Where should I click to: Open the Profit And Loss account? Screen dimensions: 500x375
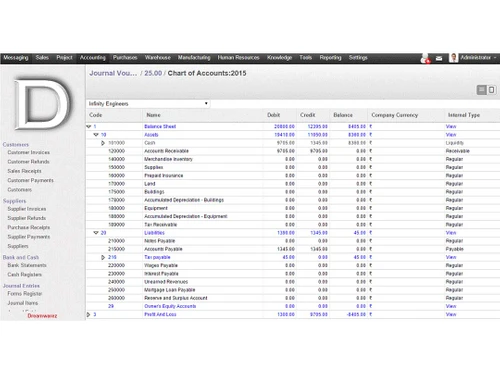(160, 314)
